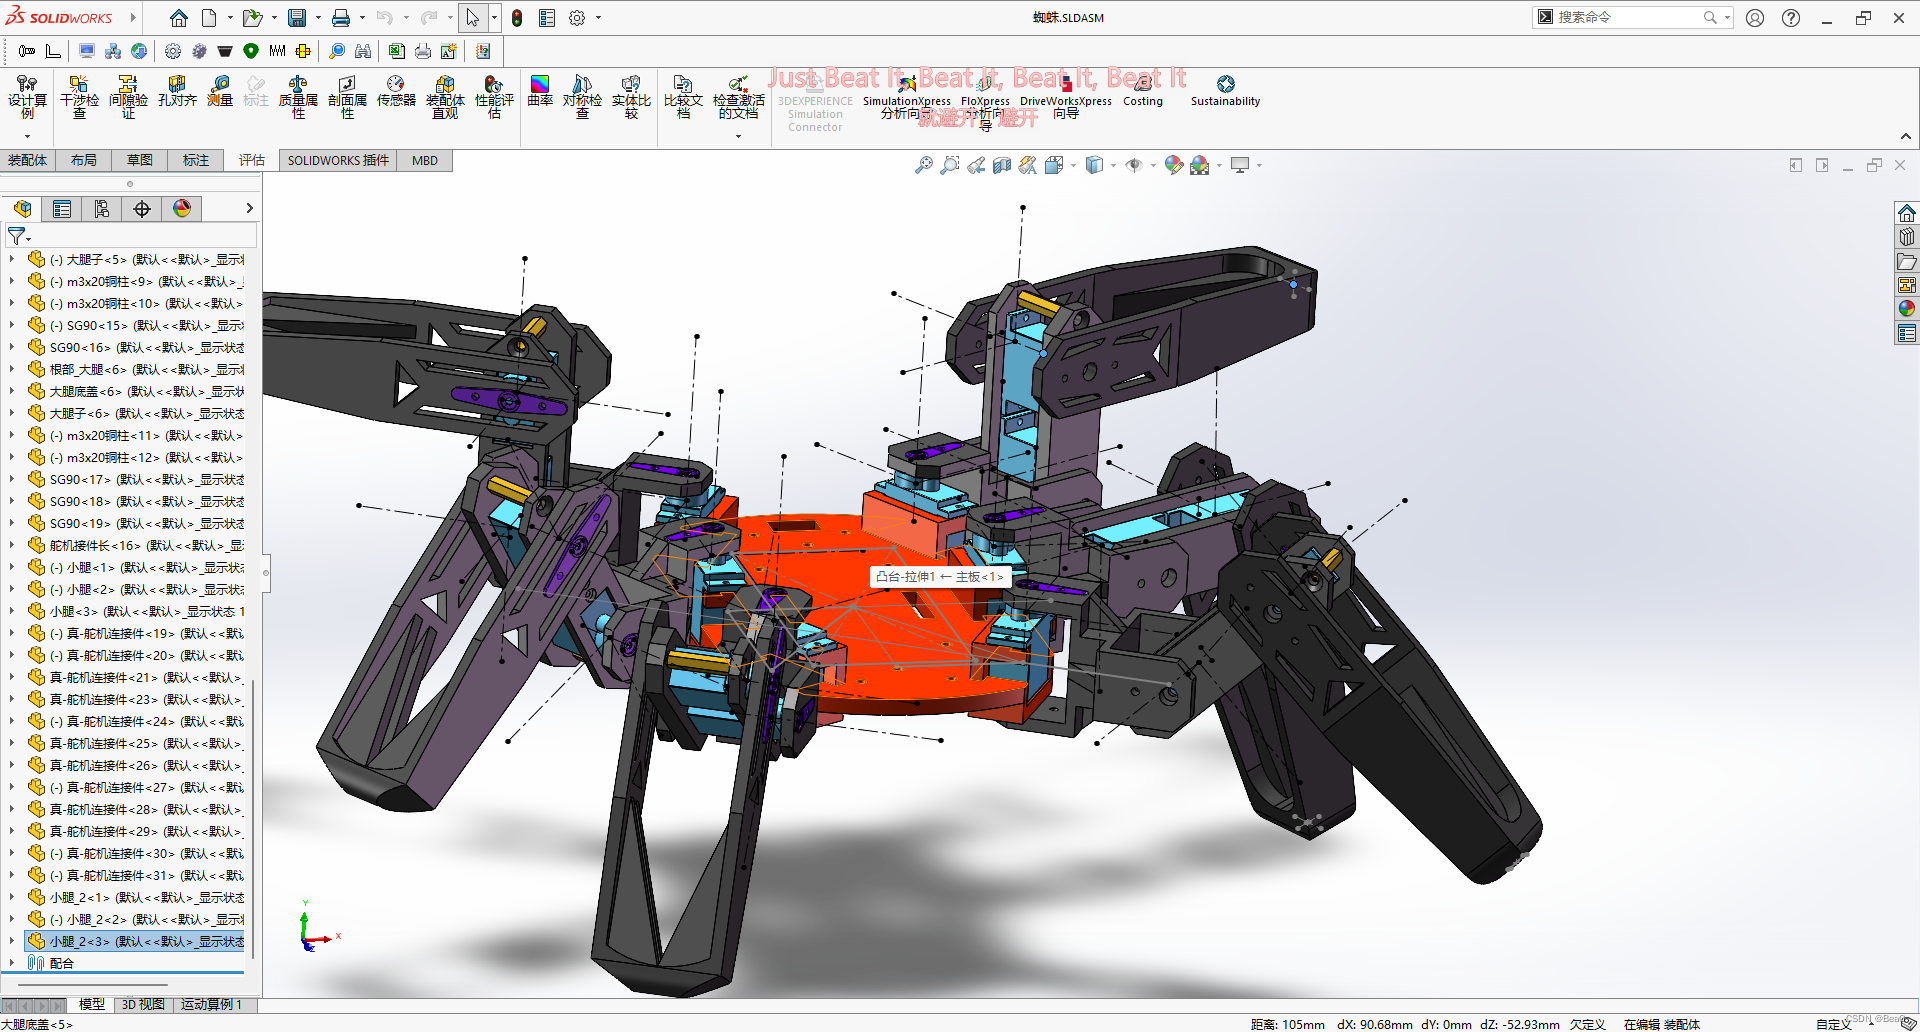Viewport: 1920px width, 1032px height.
Task: Click the Home icon in the title toolbar
Action: [179, 18]
